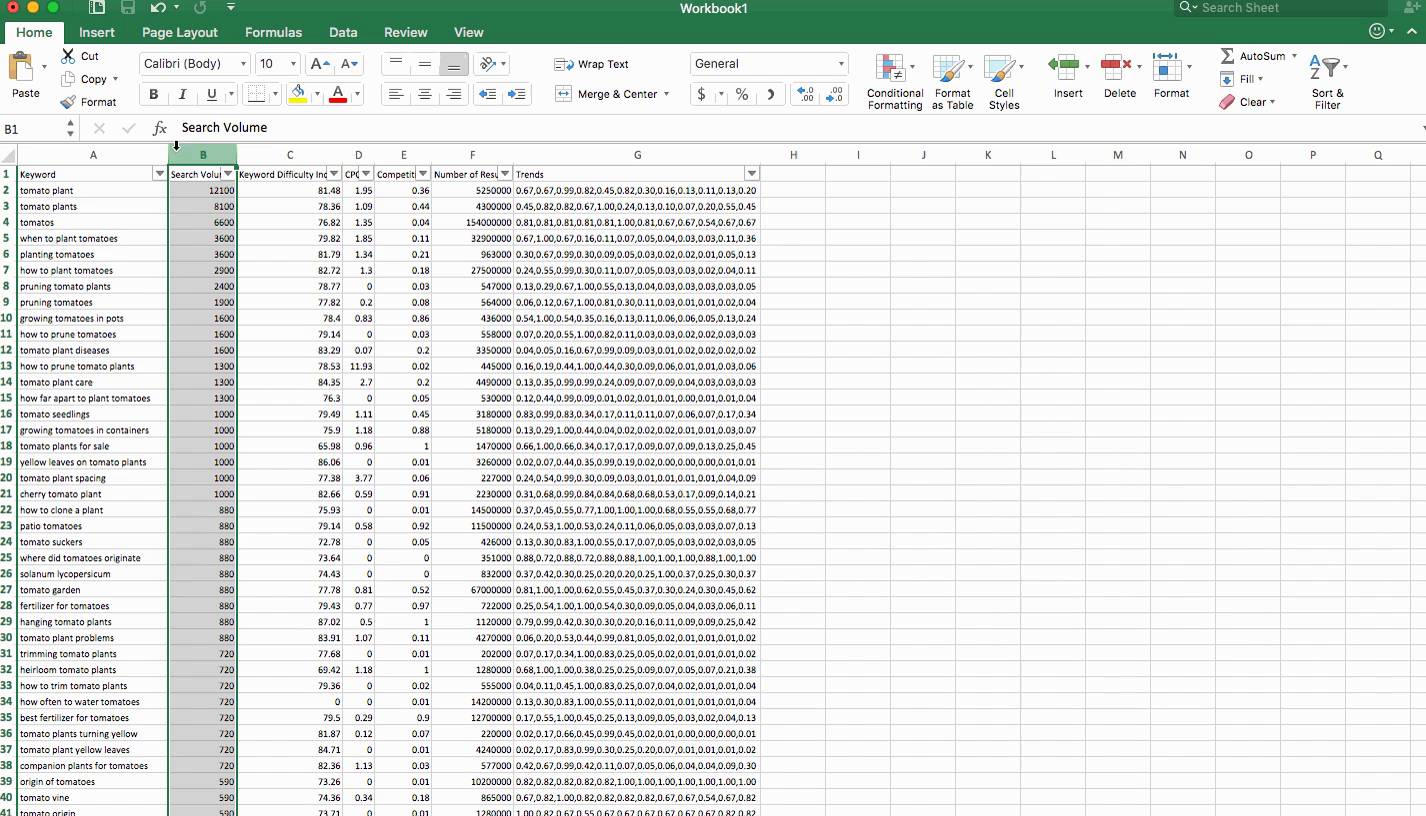Click the insert function fx icon
1426x816 pixels.
[x=159, y=128]
